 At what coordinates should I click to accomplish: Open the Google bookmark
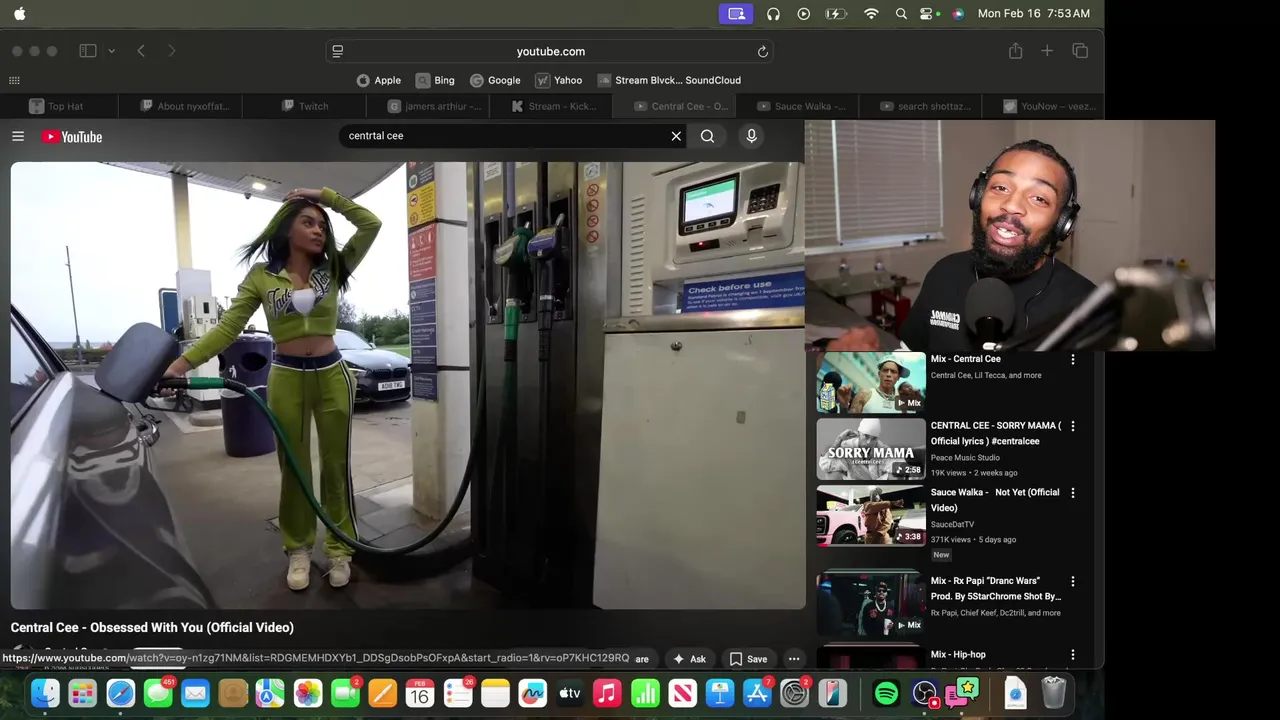496,80
